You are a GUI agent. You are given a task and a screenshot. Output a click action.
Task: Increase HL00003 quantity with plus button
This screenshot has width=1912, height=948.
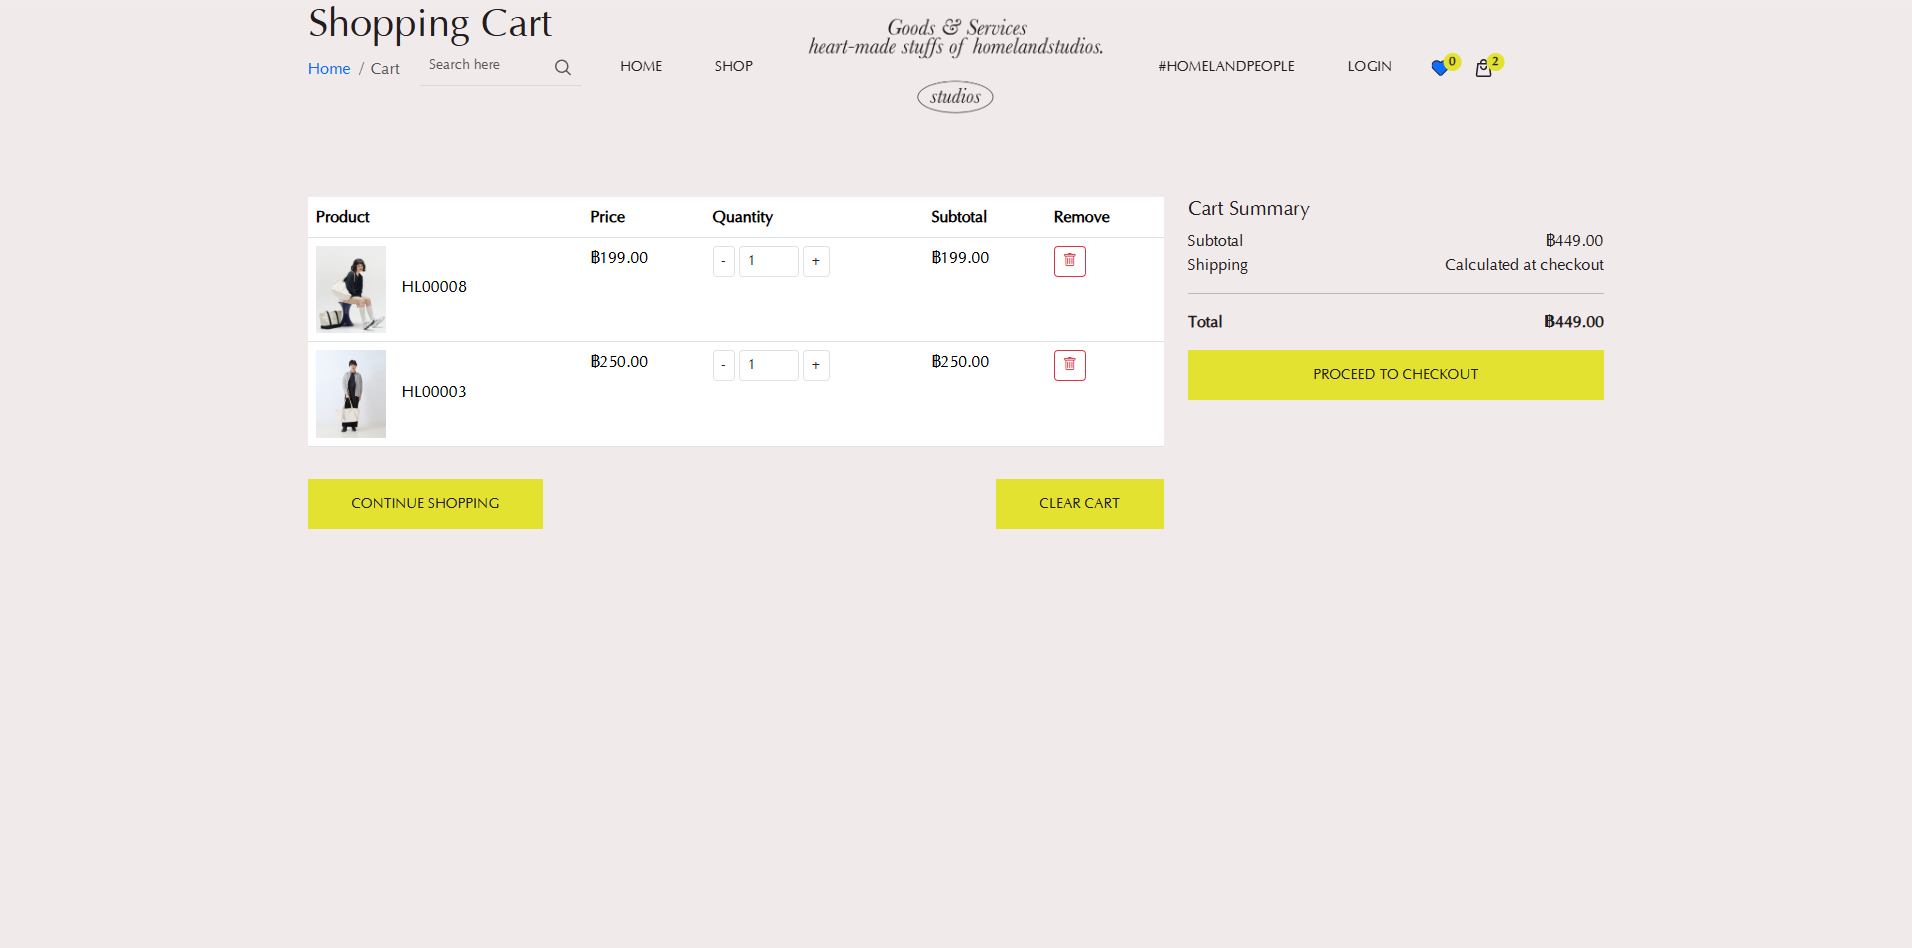[816, 365]
